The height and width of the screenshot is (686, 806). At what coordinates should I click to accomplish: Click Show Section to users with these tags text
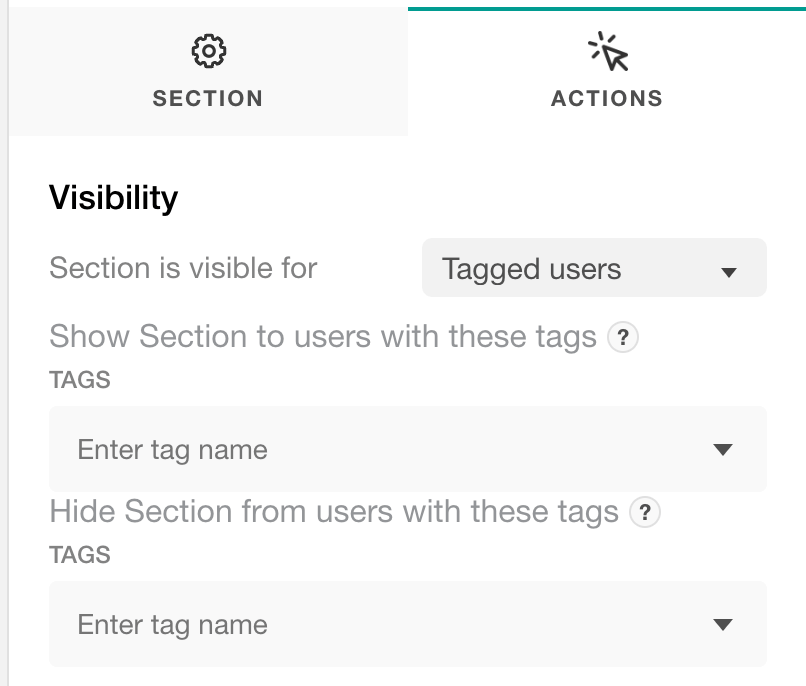[323, 337]
